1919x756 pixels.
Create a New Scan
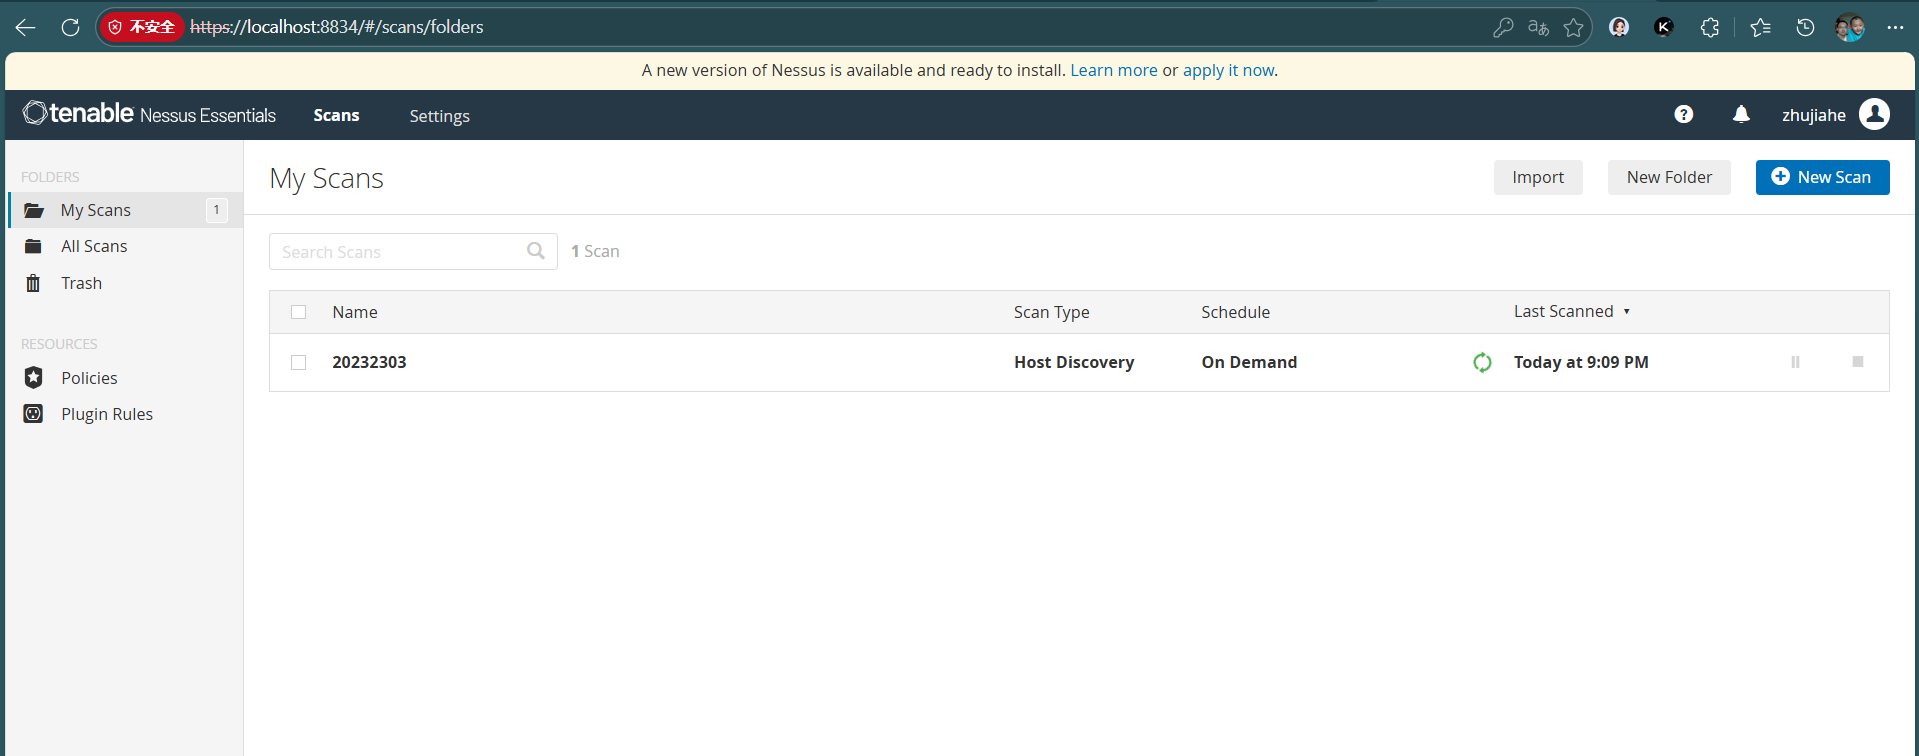point(1822,177)
